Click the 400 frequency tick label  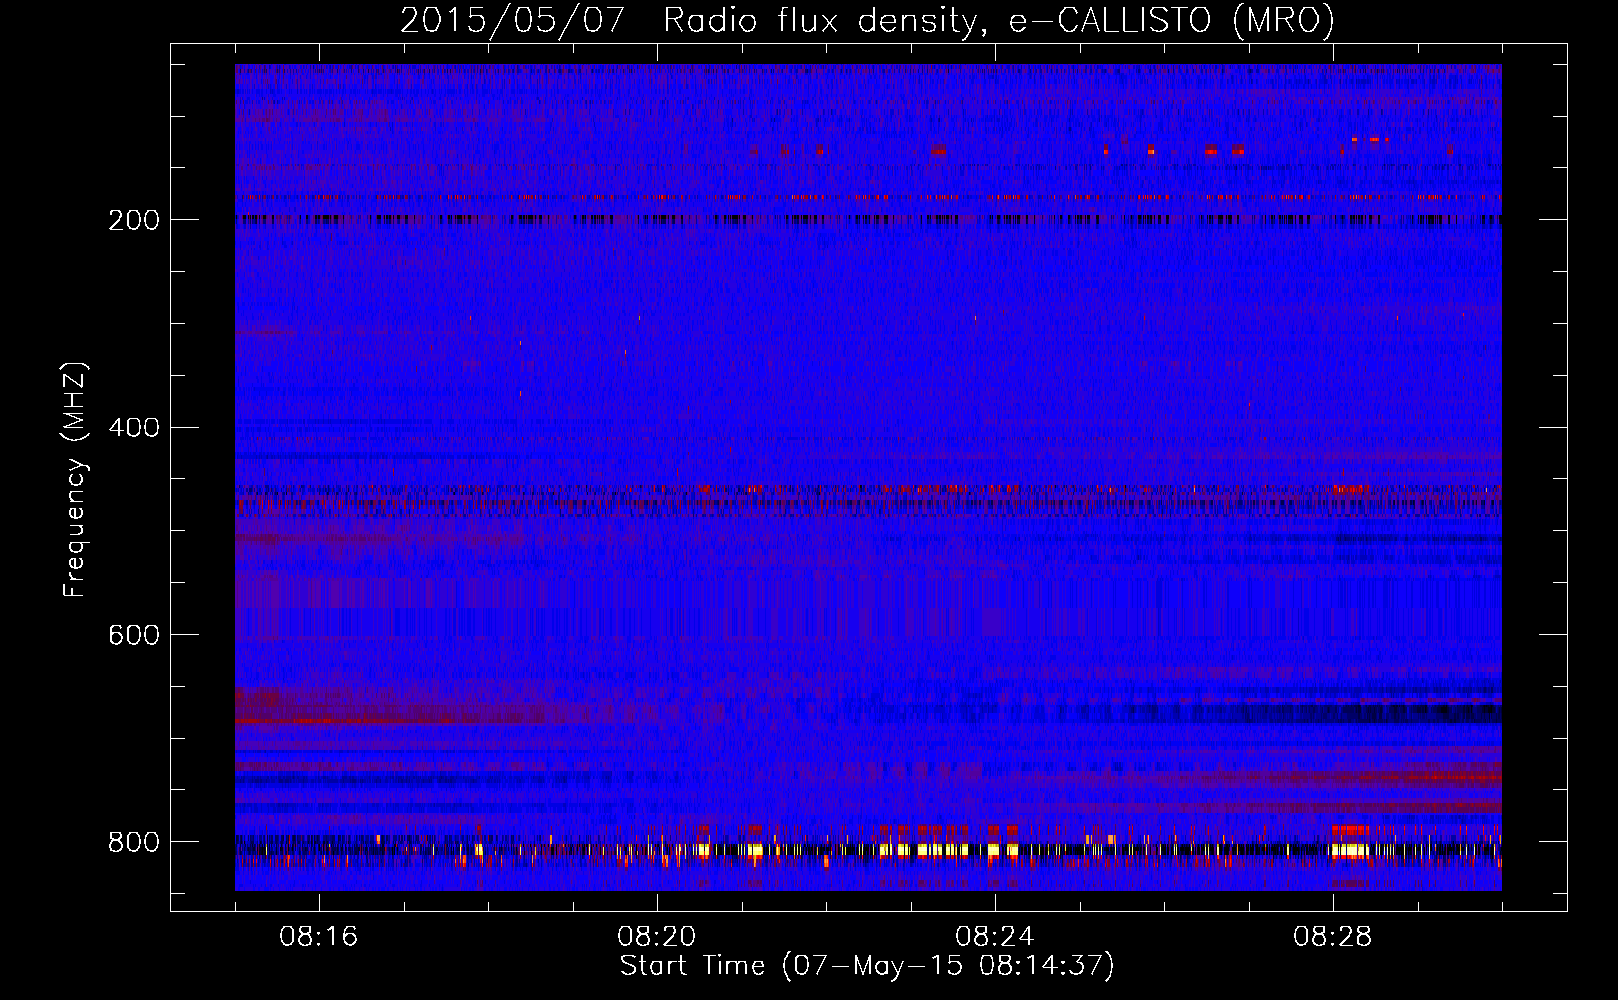133,428
